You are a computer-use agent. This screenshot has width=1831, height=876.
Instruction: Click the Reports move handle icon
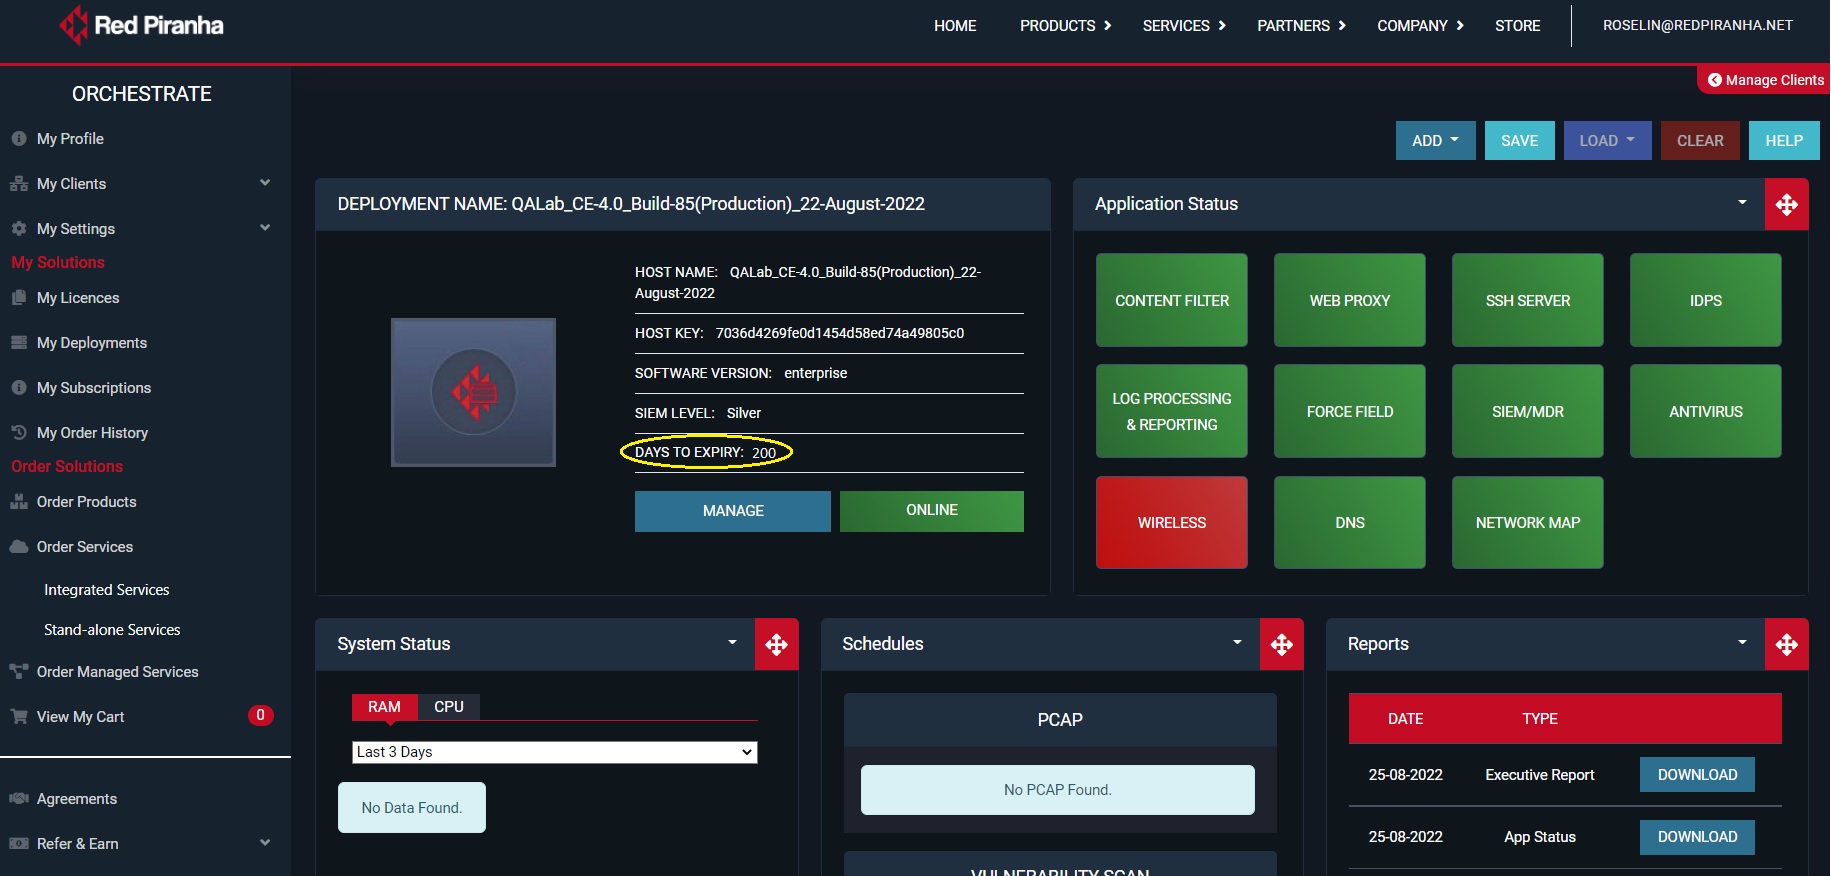[x=1787, y=645]
